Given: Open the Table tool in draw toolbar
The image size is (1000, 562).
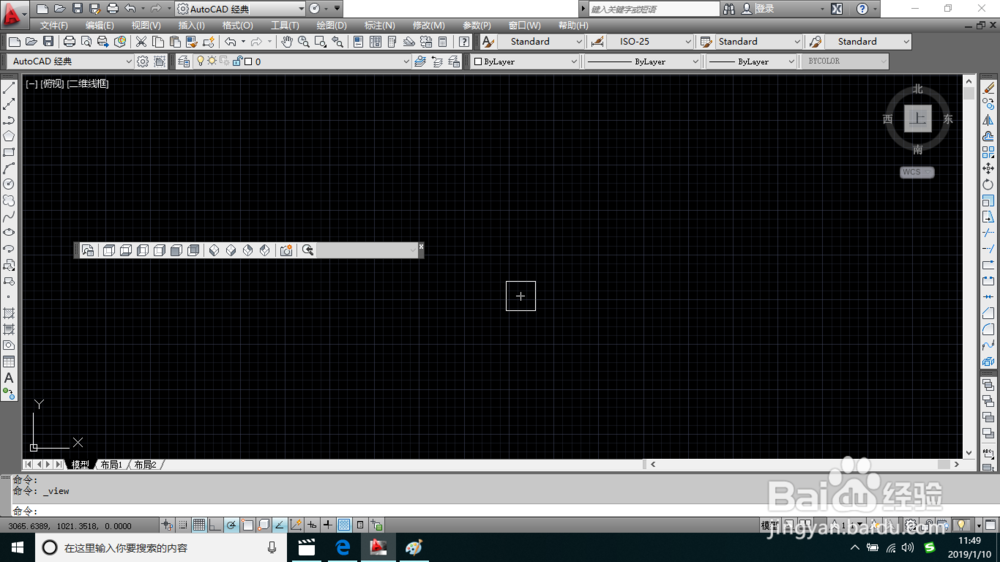Looking at the screenshot, I should (x=9, y=362).
